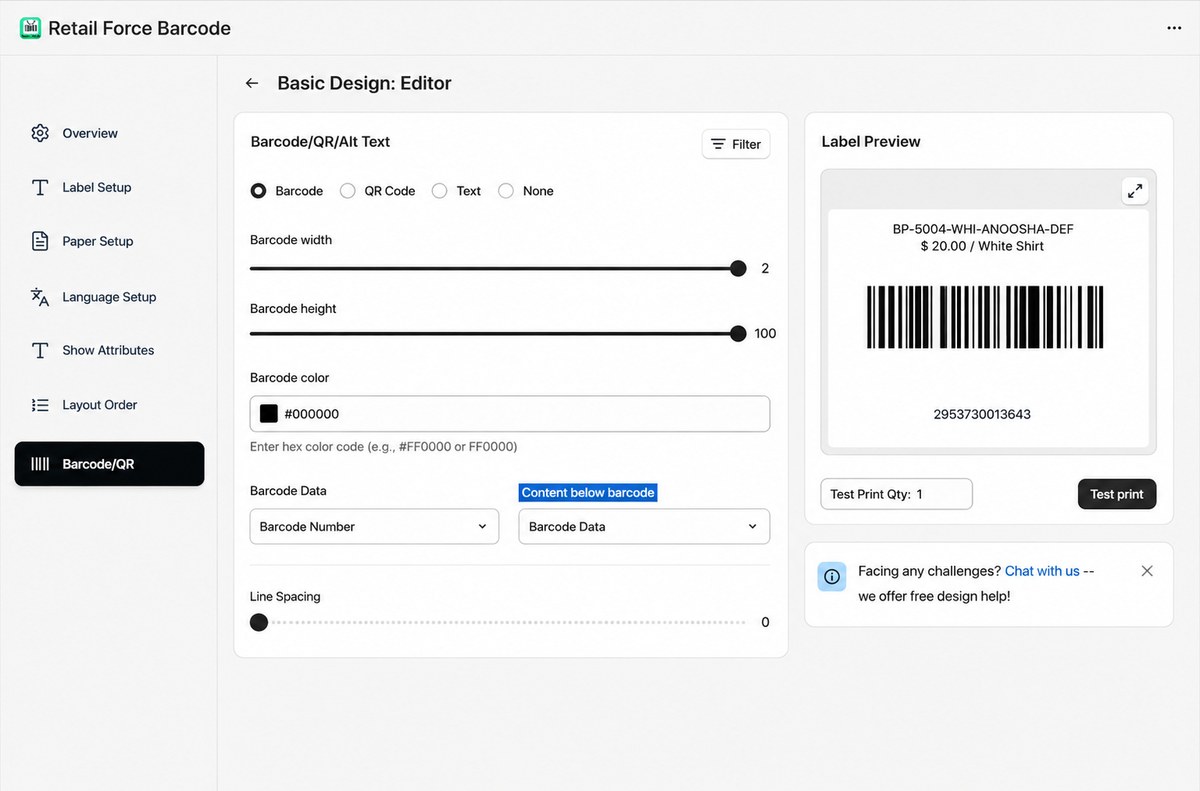This screenshot has height=791, width=1200.
Task: Click the barcode color hex input field
Action: [510, 414]
